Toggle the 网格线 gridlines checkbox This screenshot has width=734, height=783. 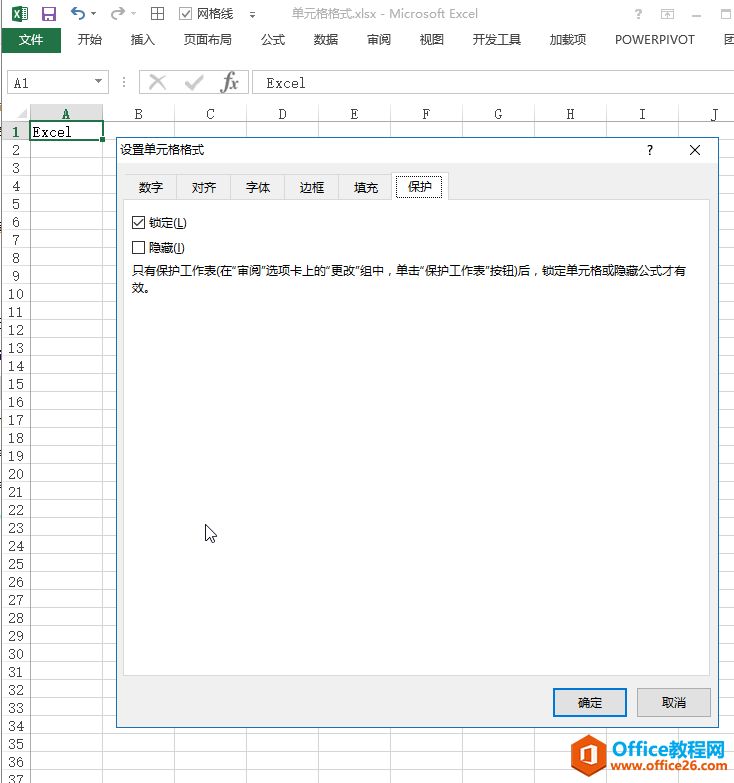(x=185, y=14)
